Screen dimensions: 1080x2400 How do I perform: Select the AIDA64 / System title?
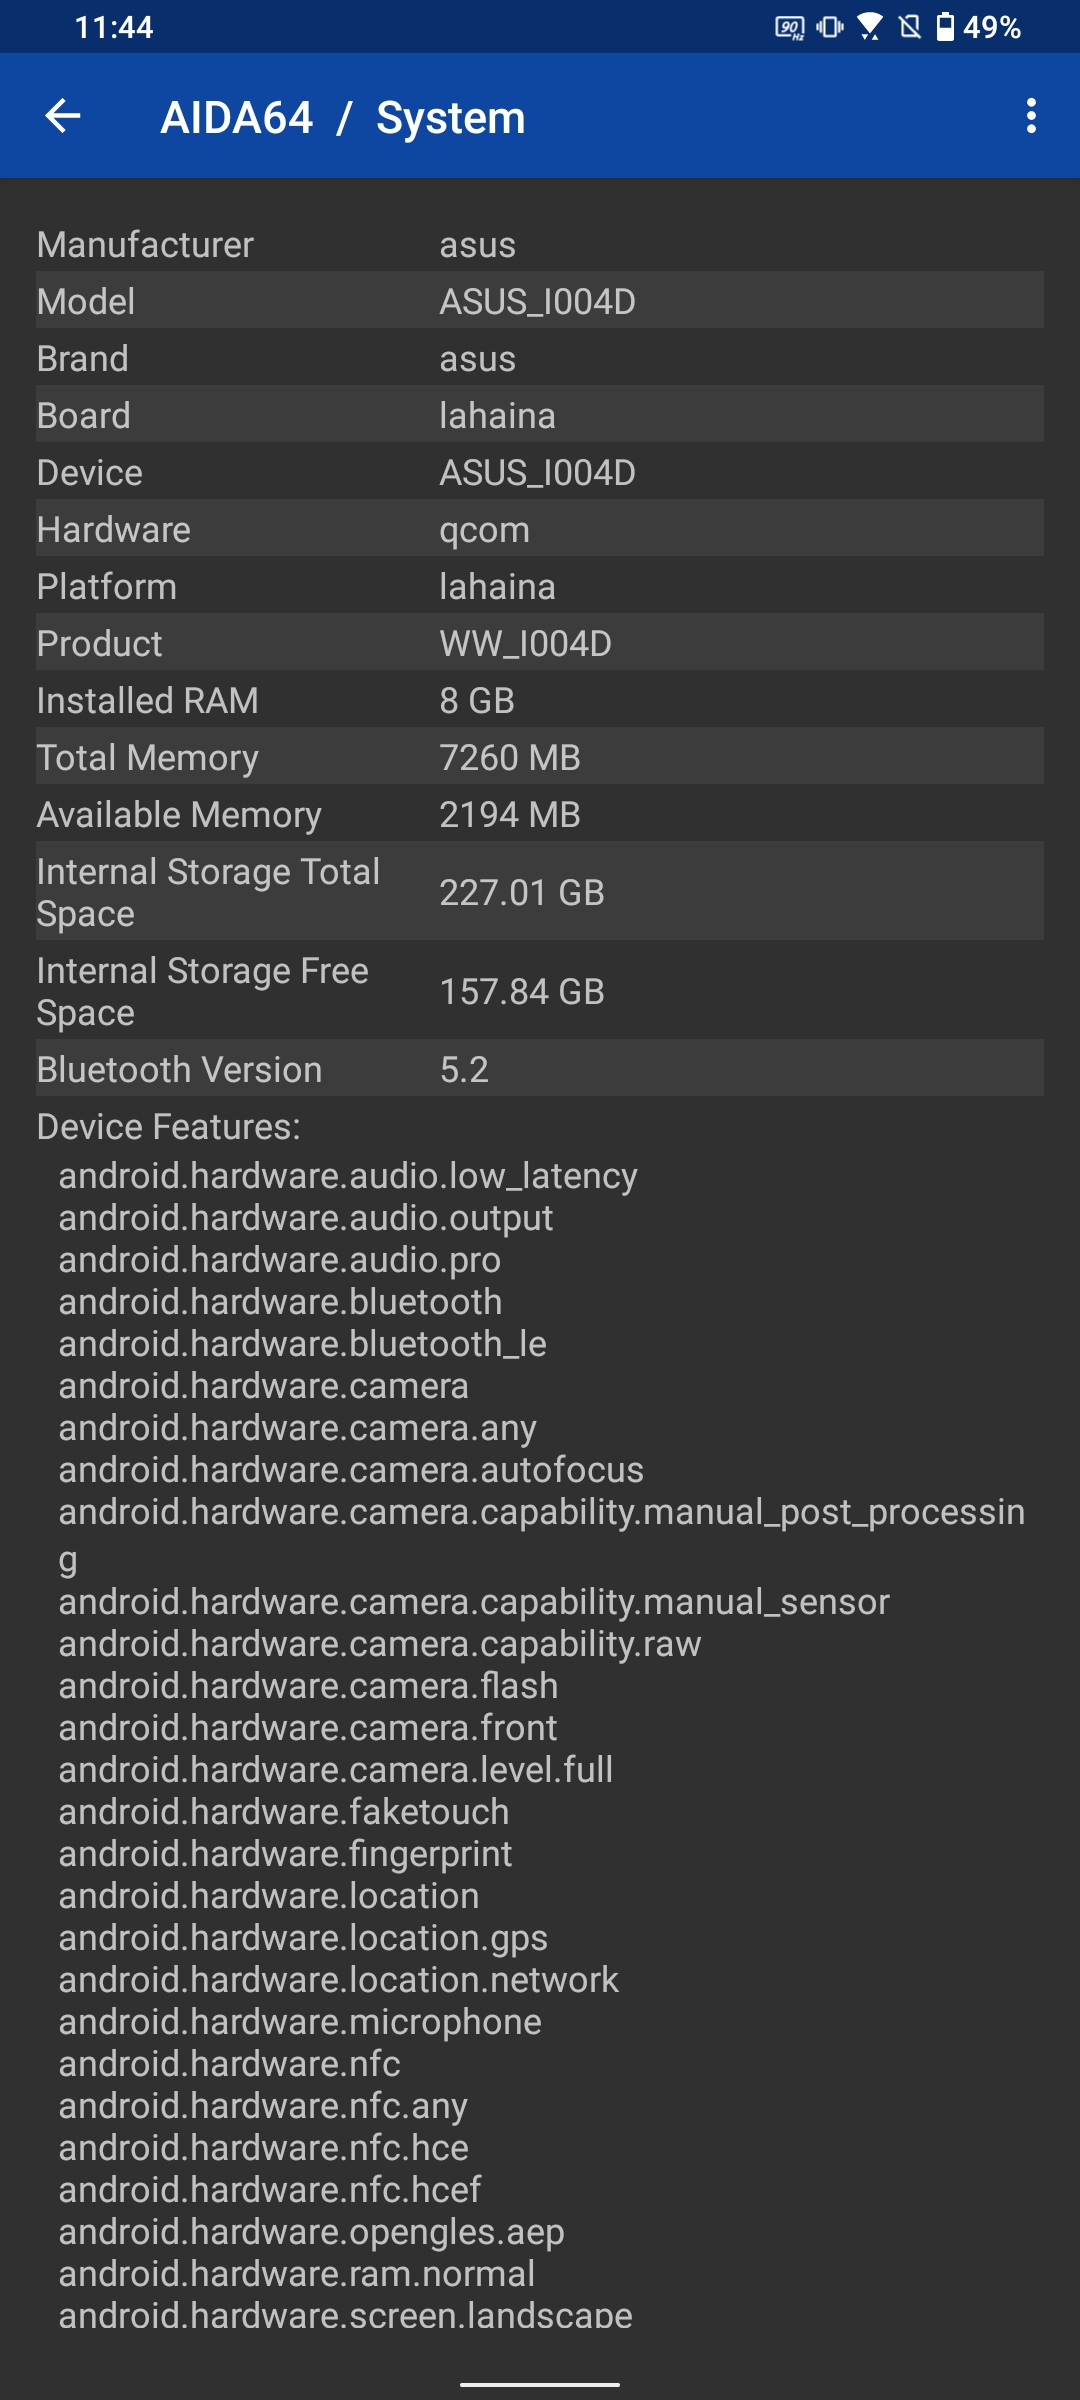point(343,118)
